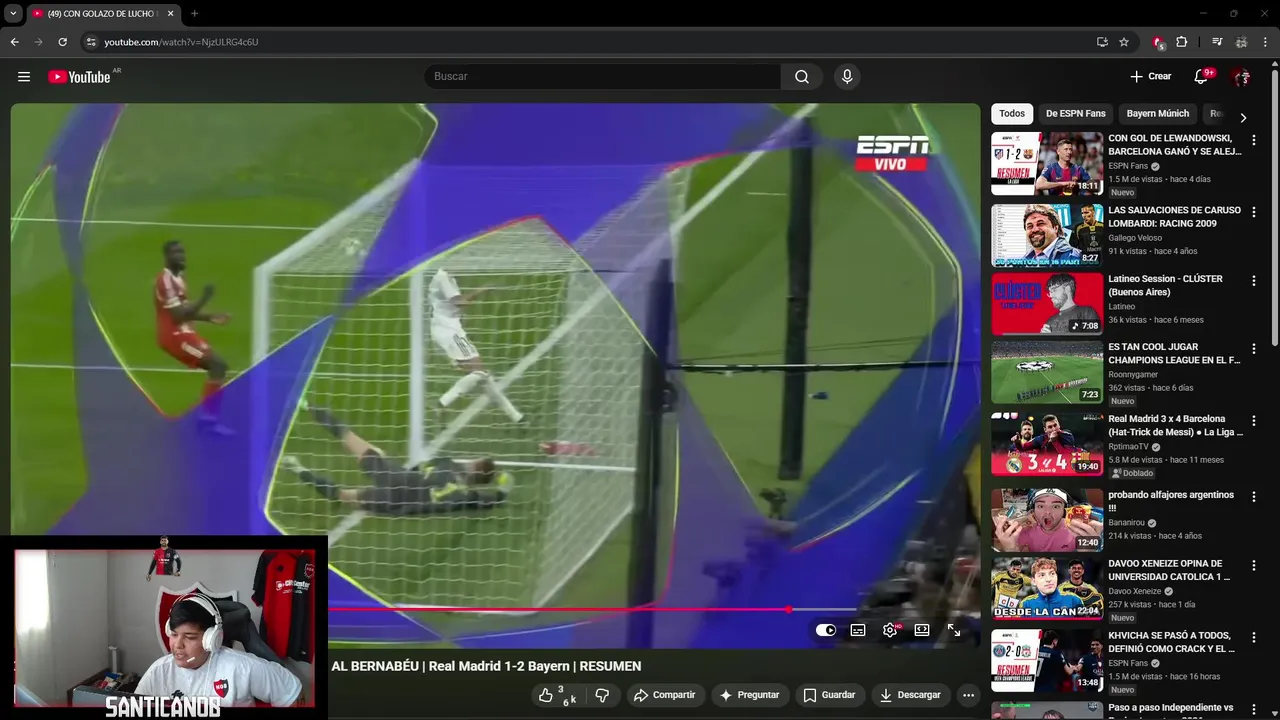This screenshot has width=1280, height=720.
Task: Show more chips with right arrow
Action: 1243,117
